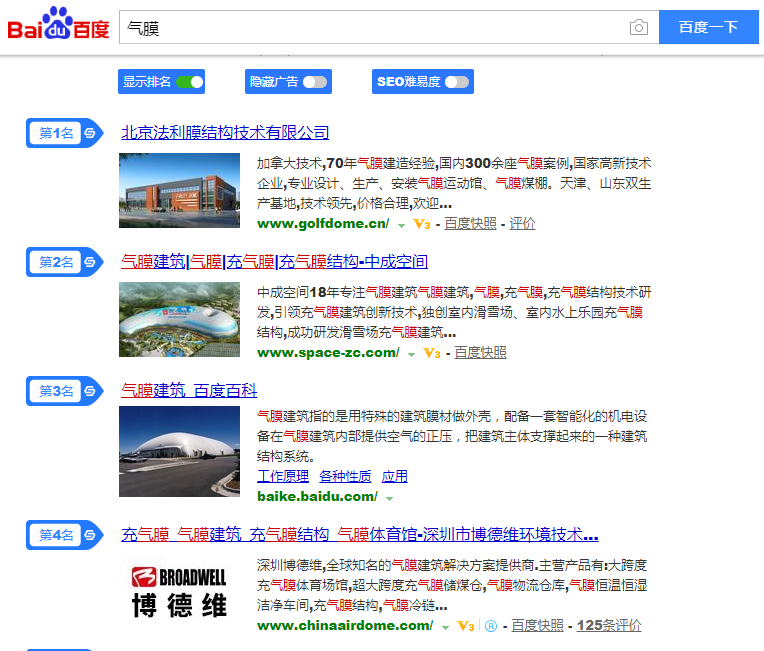Image resolution: width=764 pixels, height=651 pixels.
Task: Click www.space-zc.com/ green URL
Action: click(x=328, y=352)
